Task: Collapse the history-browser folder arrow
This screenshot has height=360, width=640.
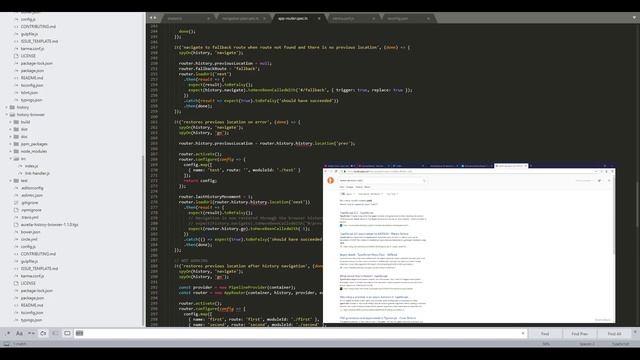Action: click(x=7, y=115)
